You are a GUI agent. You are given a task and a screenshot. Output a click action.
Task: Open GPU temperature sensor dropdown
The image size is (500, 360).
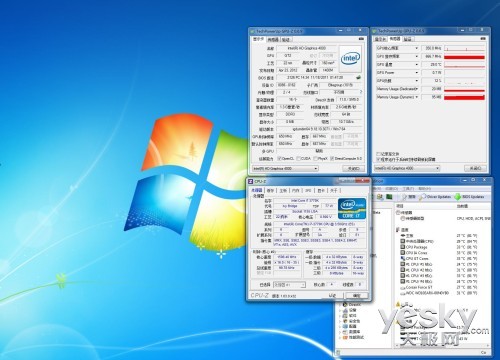tap(417, 64)
